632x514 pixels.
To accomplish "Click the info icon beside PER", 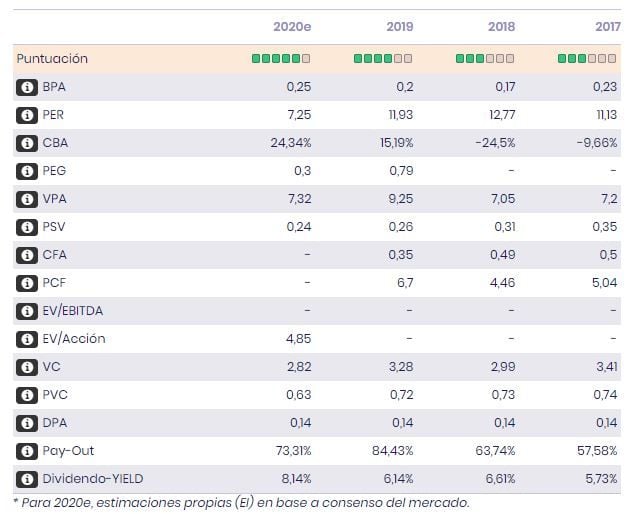I will 26,115.
